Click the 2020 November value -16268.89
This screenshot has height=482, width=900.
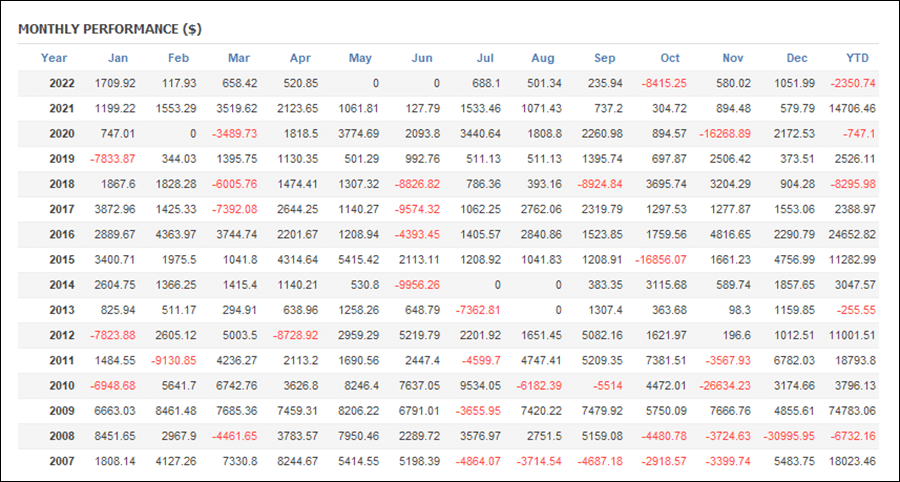(725, 134)
